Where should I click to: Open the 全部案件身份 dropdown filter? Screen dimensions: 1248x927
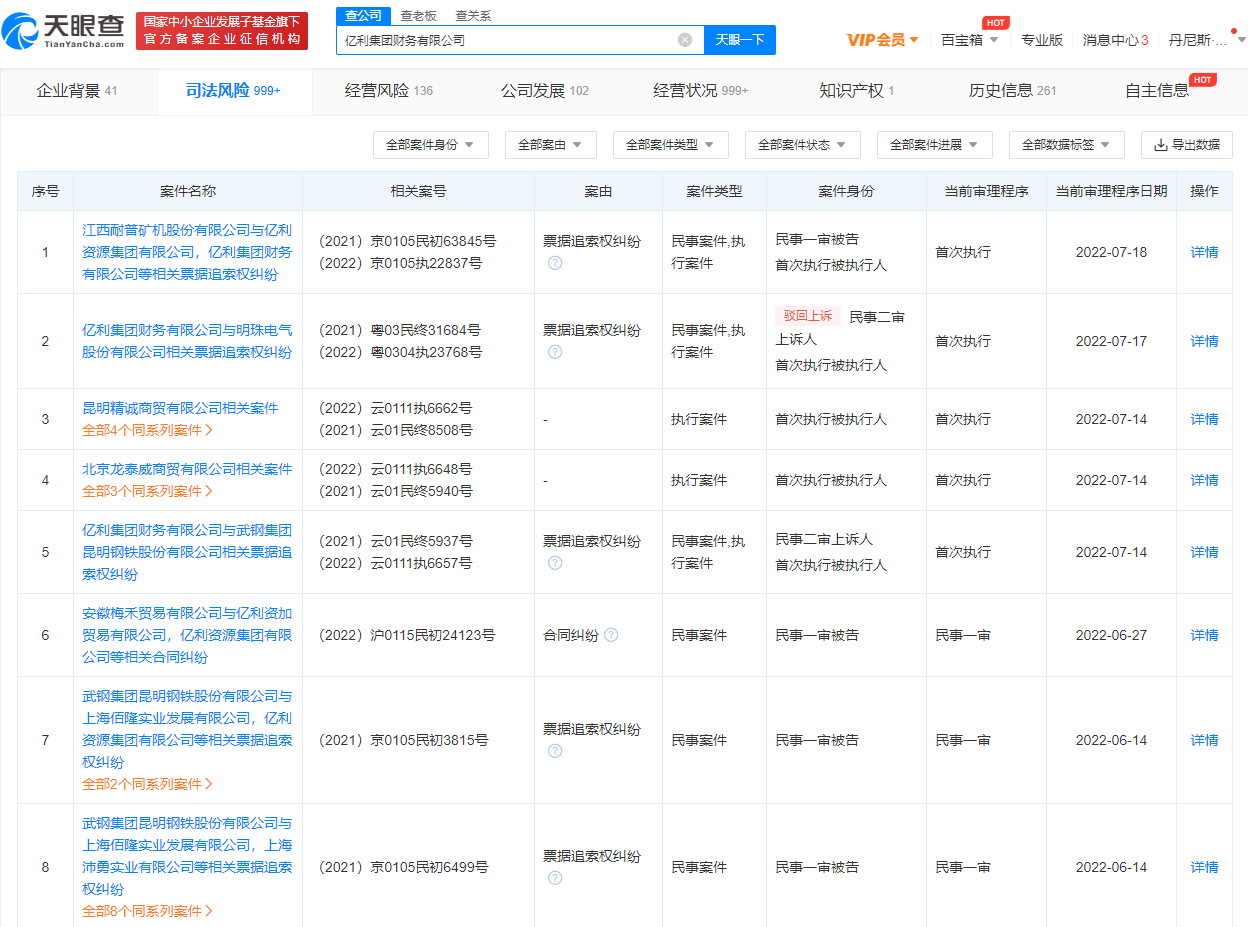click(x=430, y=145)
